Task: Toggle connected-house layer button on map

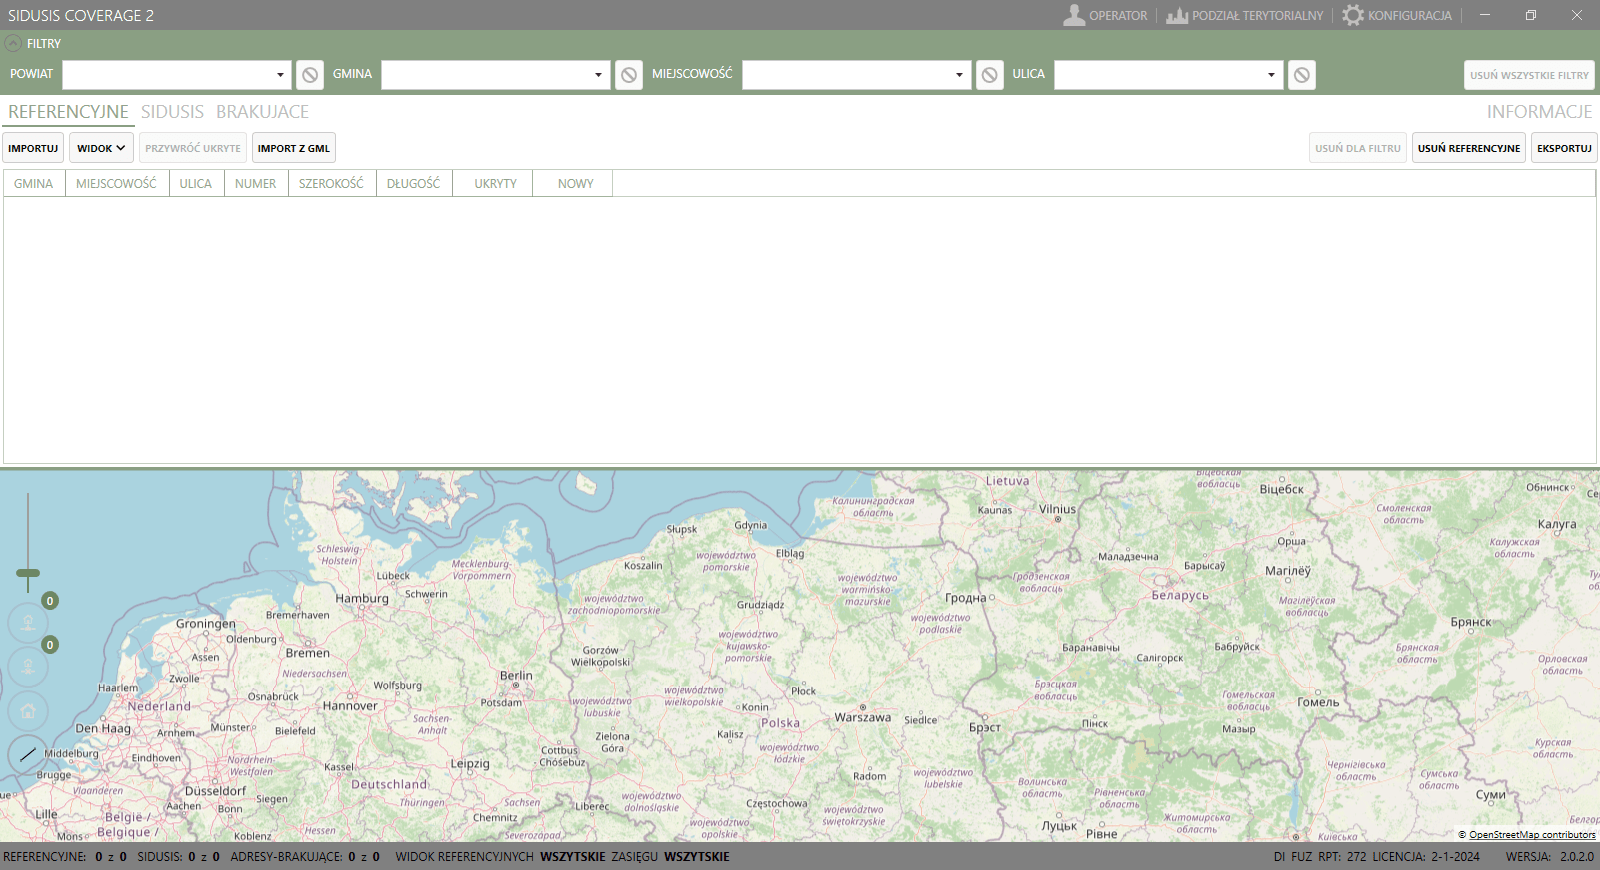Action: point(28,623)
